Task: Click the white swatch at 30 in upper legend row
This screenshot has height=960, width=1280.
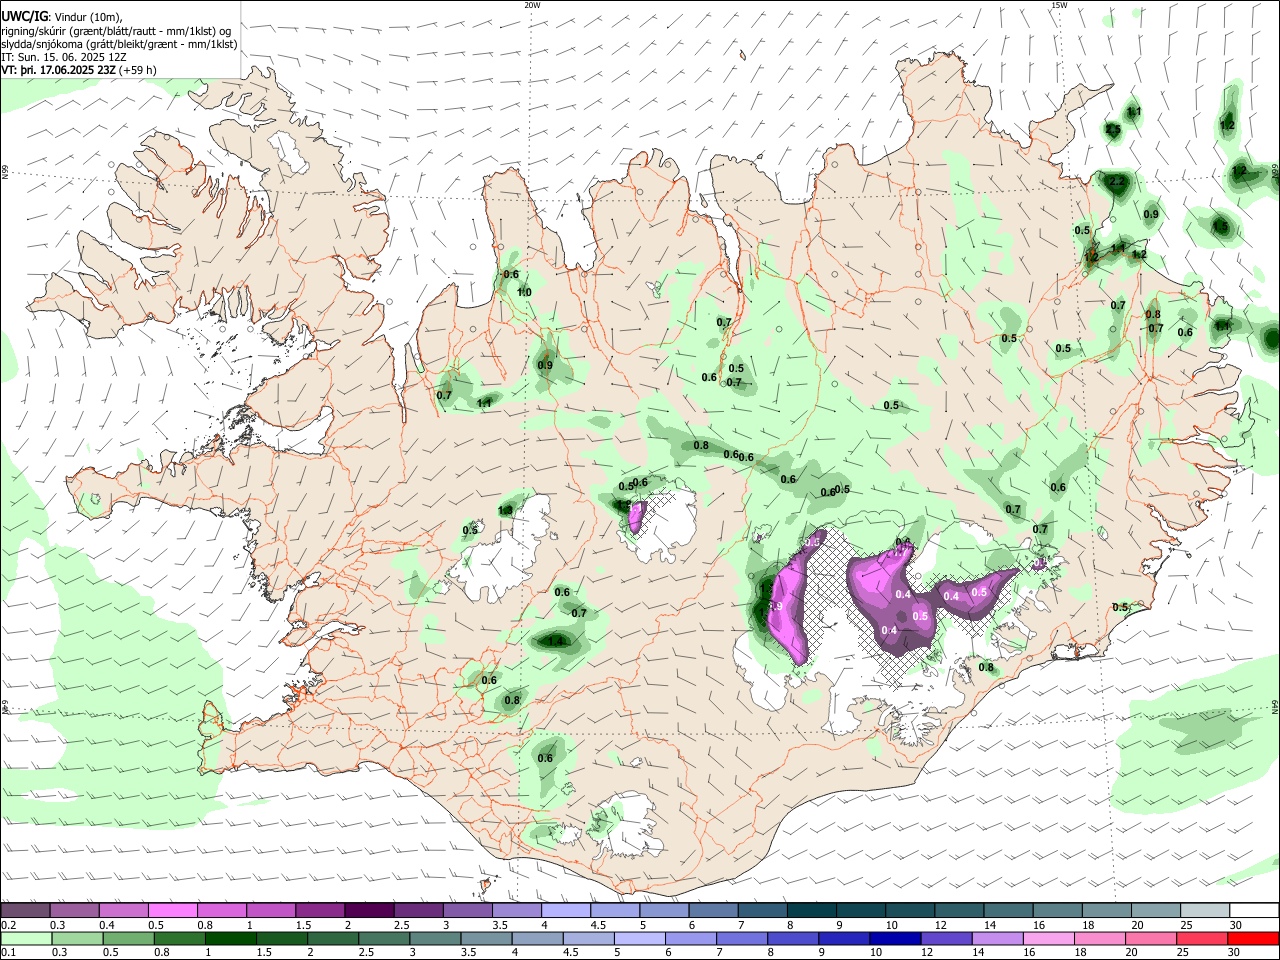Action: pyautogui.click(x=1254, y=911)
